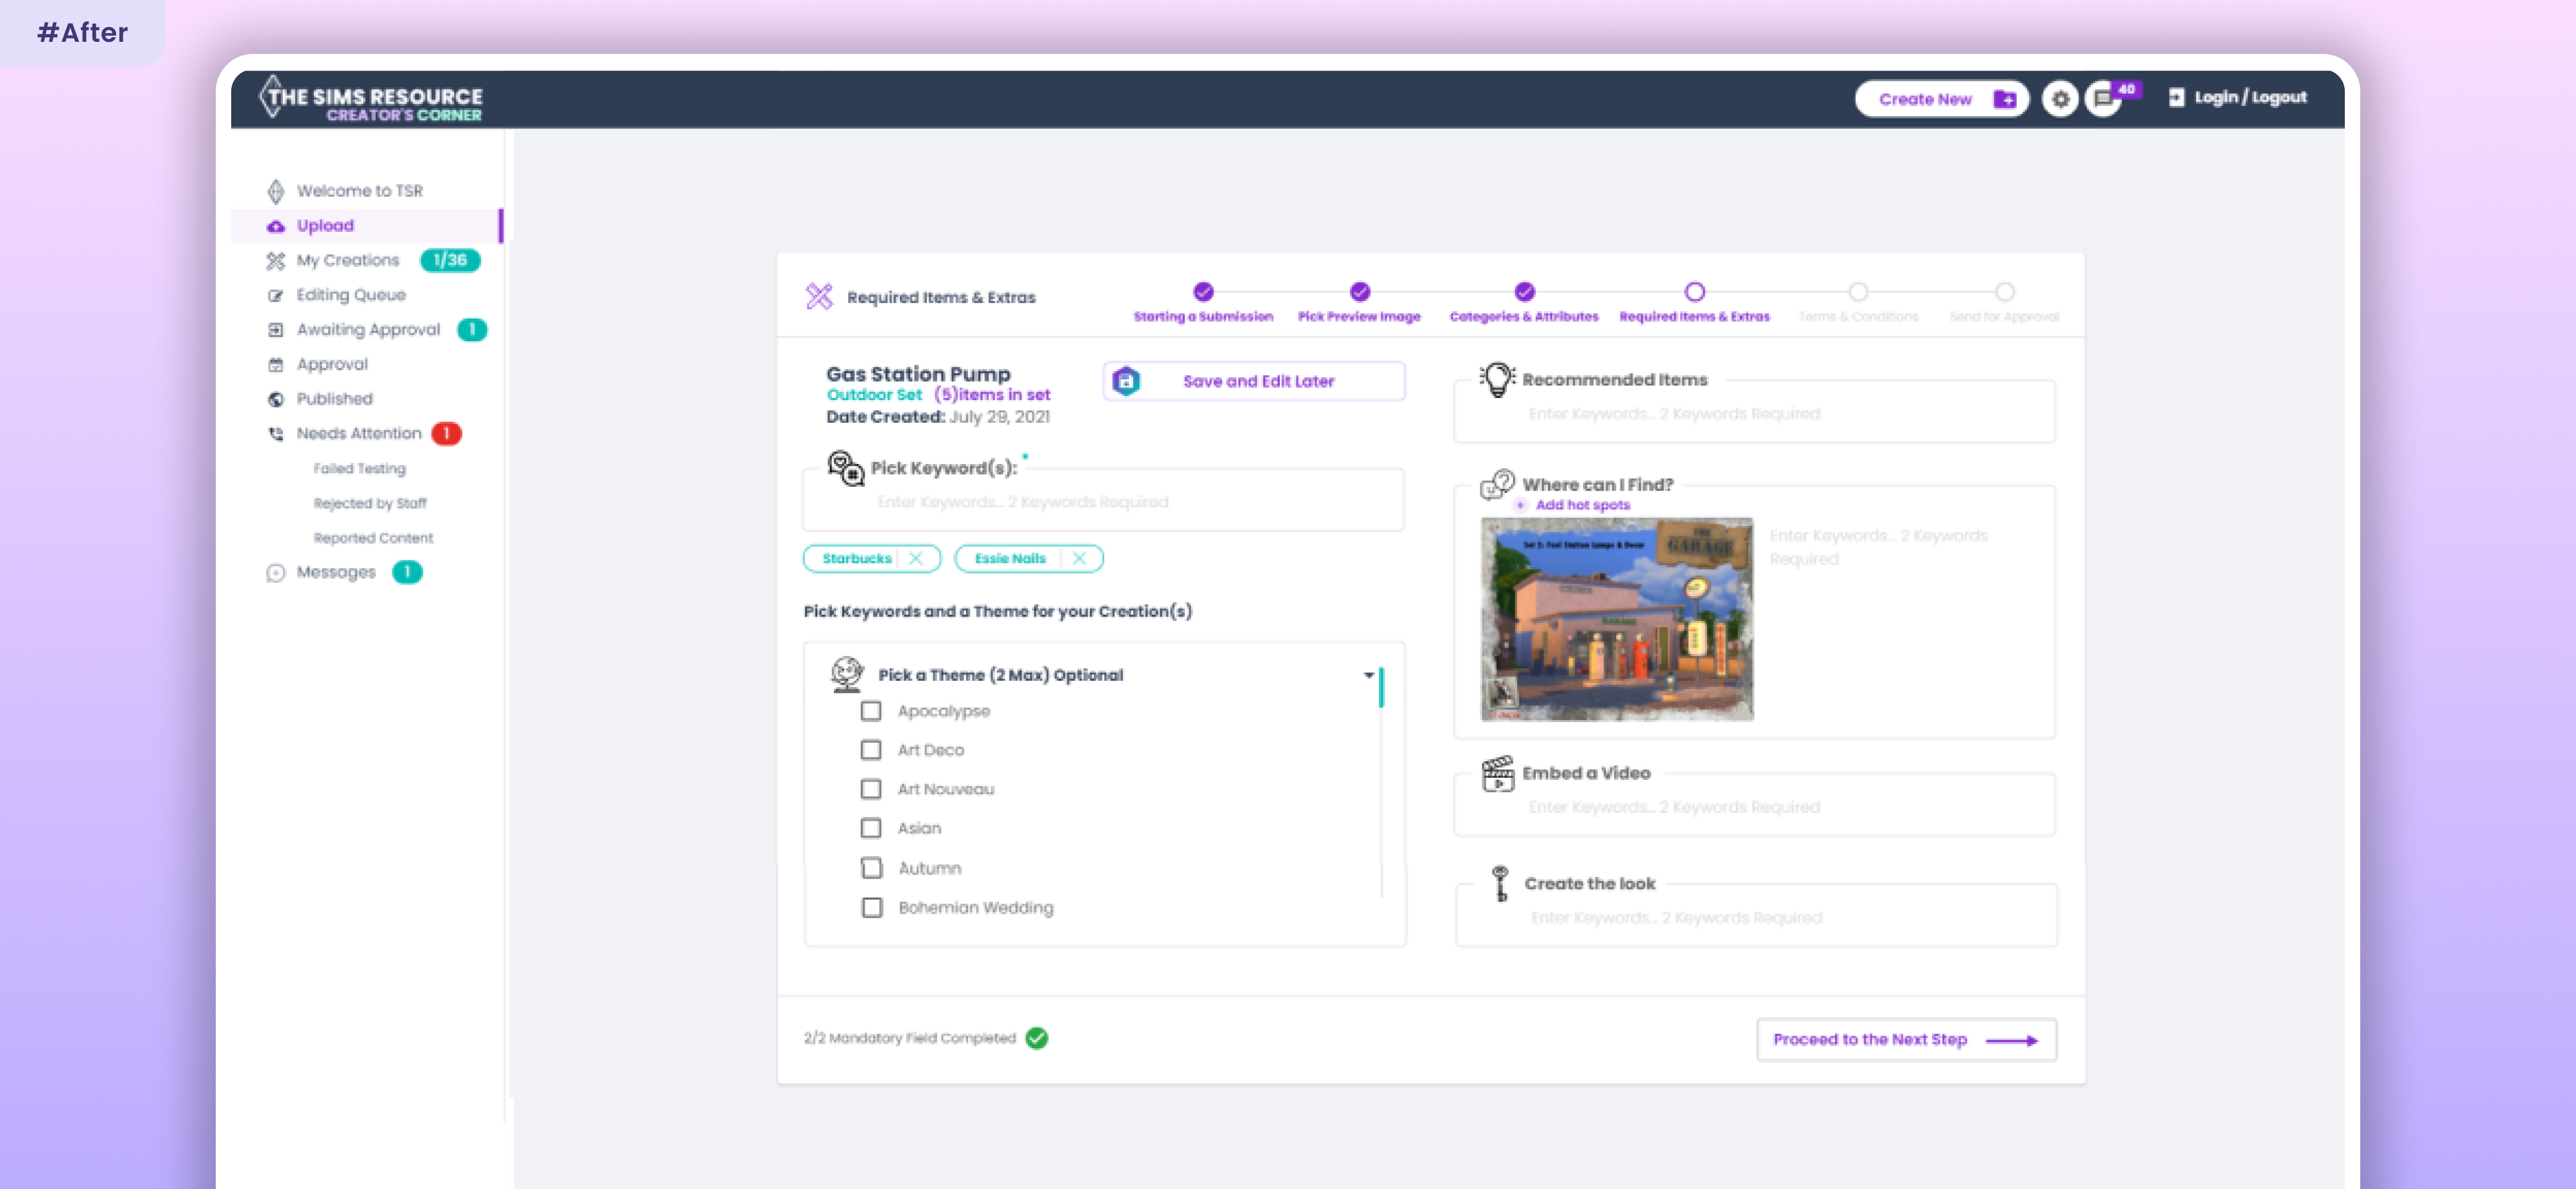Click the Messages chat bubble icon

point(276,573)
